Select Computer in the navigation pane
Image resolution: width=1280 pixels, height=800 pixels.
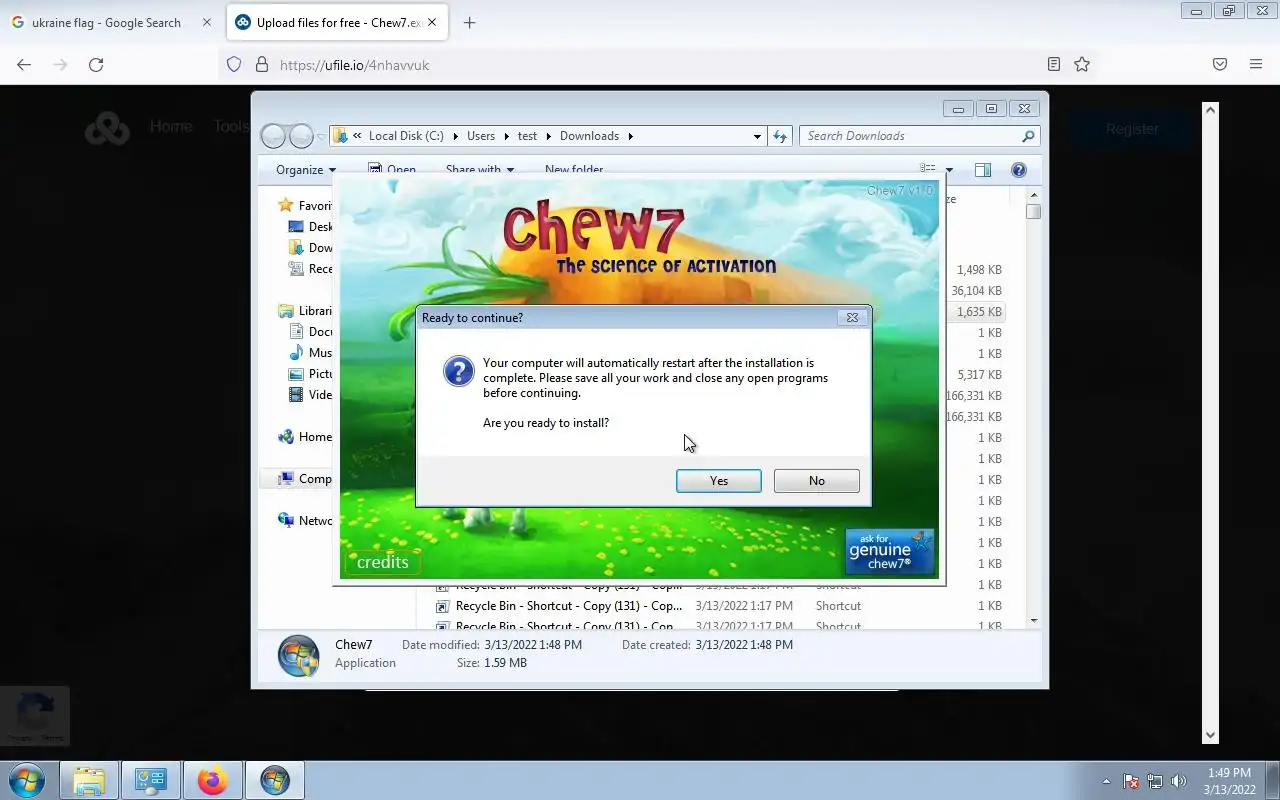coord(306,479)
